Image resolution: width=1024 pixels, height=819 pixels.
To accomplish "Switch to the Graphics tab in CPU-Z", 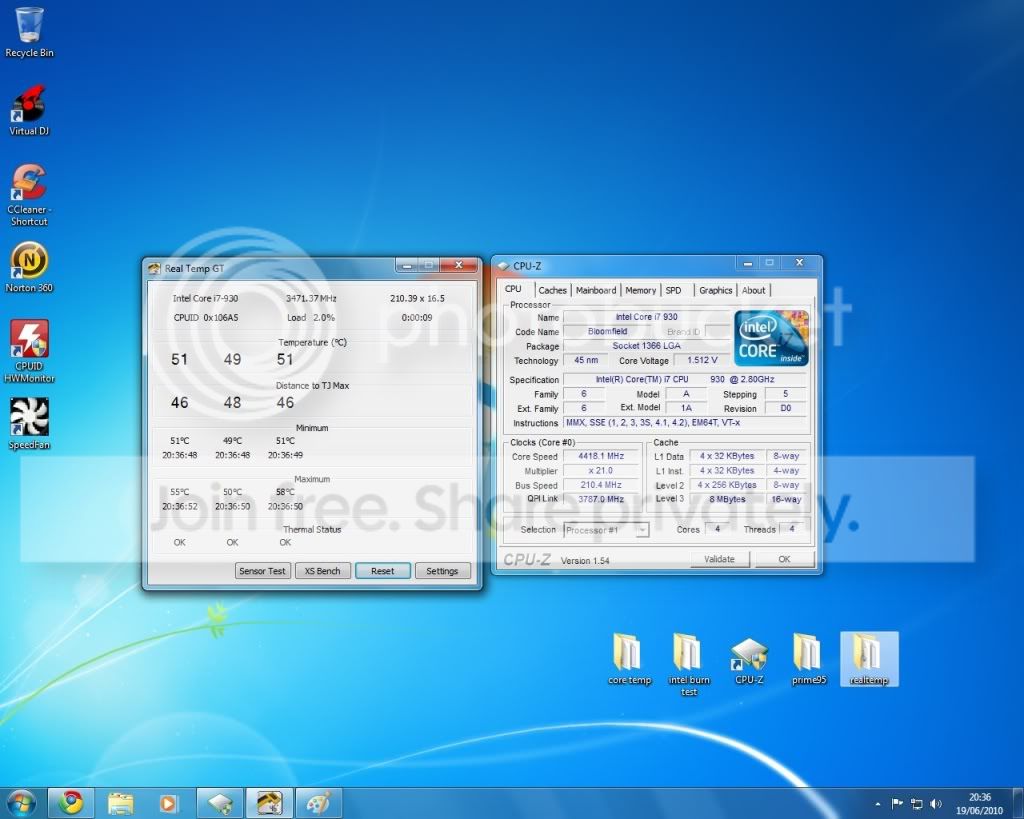I will click(x=715, y=290).
